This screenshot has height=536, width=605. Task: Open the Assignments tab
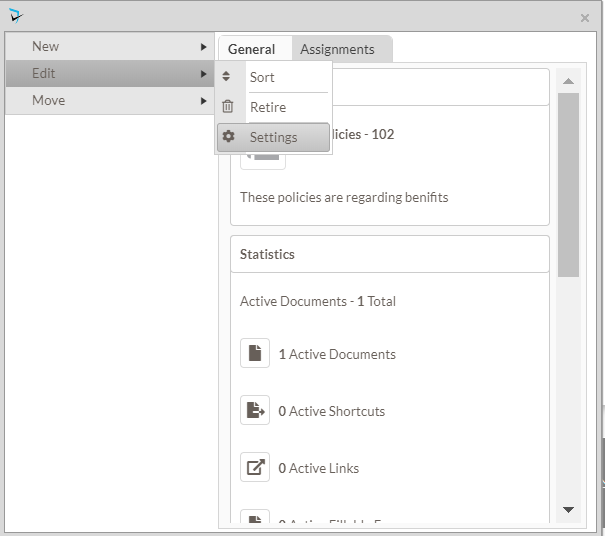[x=337, y=49]
